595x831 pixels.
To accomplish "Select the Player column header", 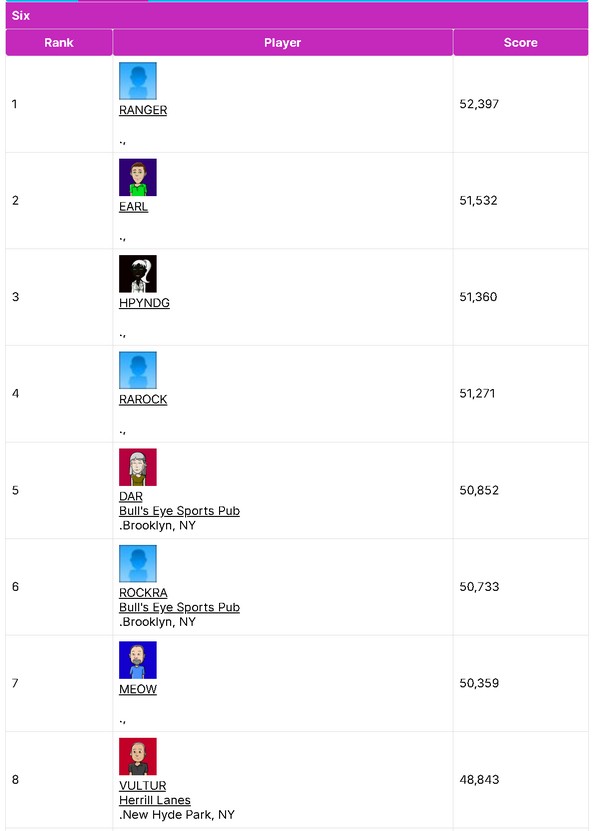I will [283, 43].
